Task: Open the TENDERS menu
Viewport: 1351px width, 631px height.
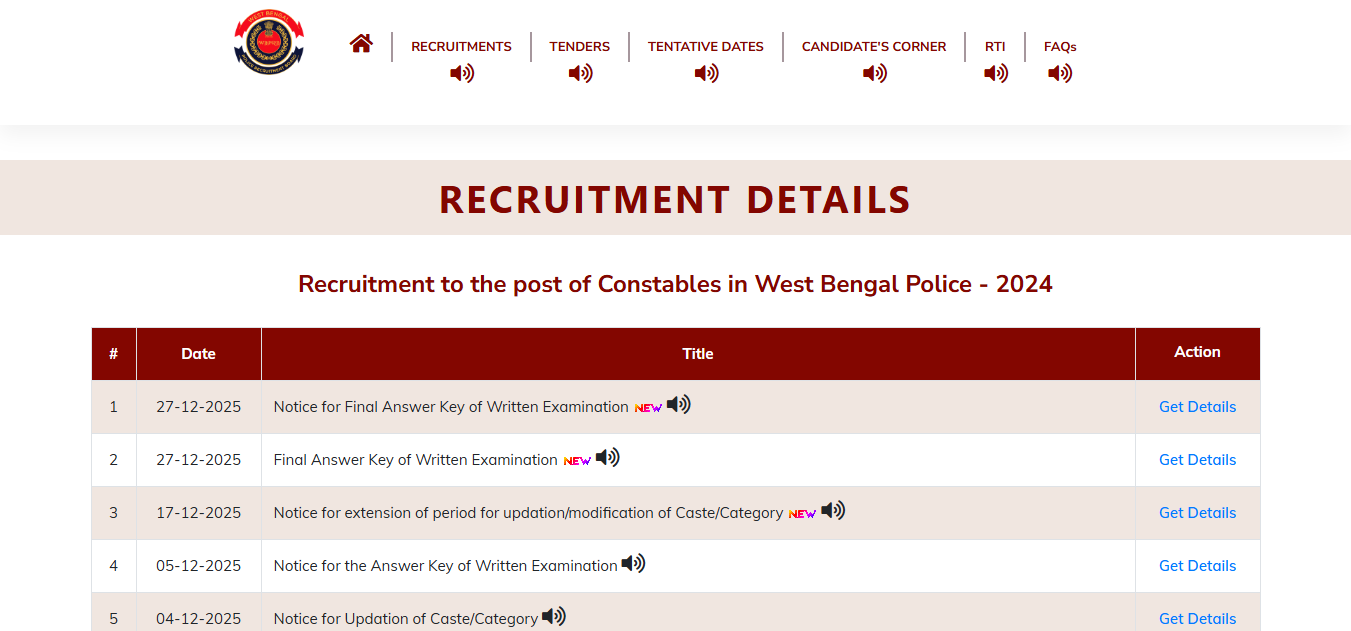Action: (x=579, y=46)
